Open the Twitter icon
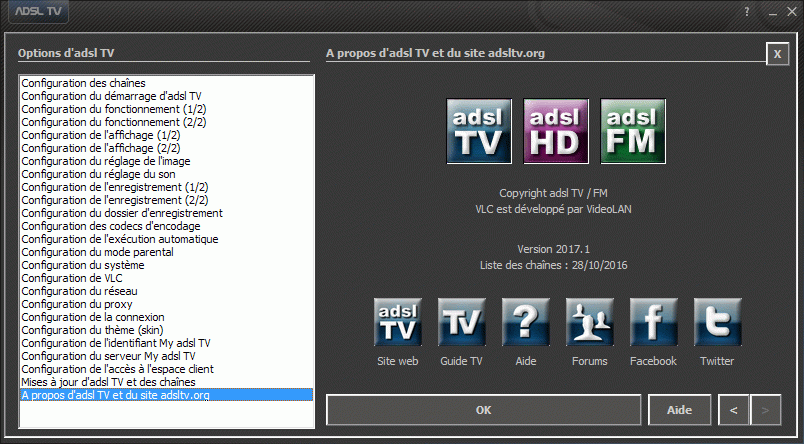The width and height of the screenshot is (804, 444). tap(717, 322)
